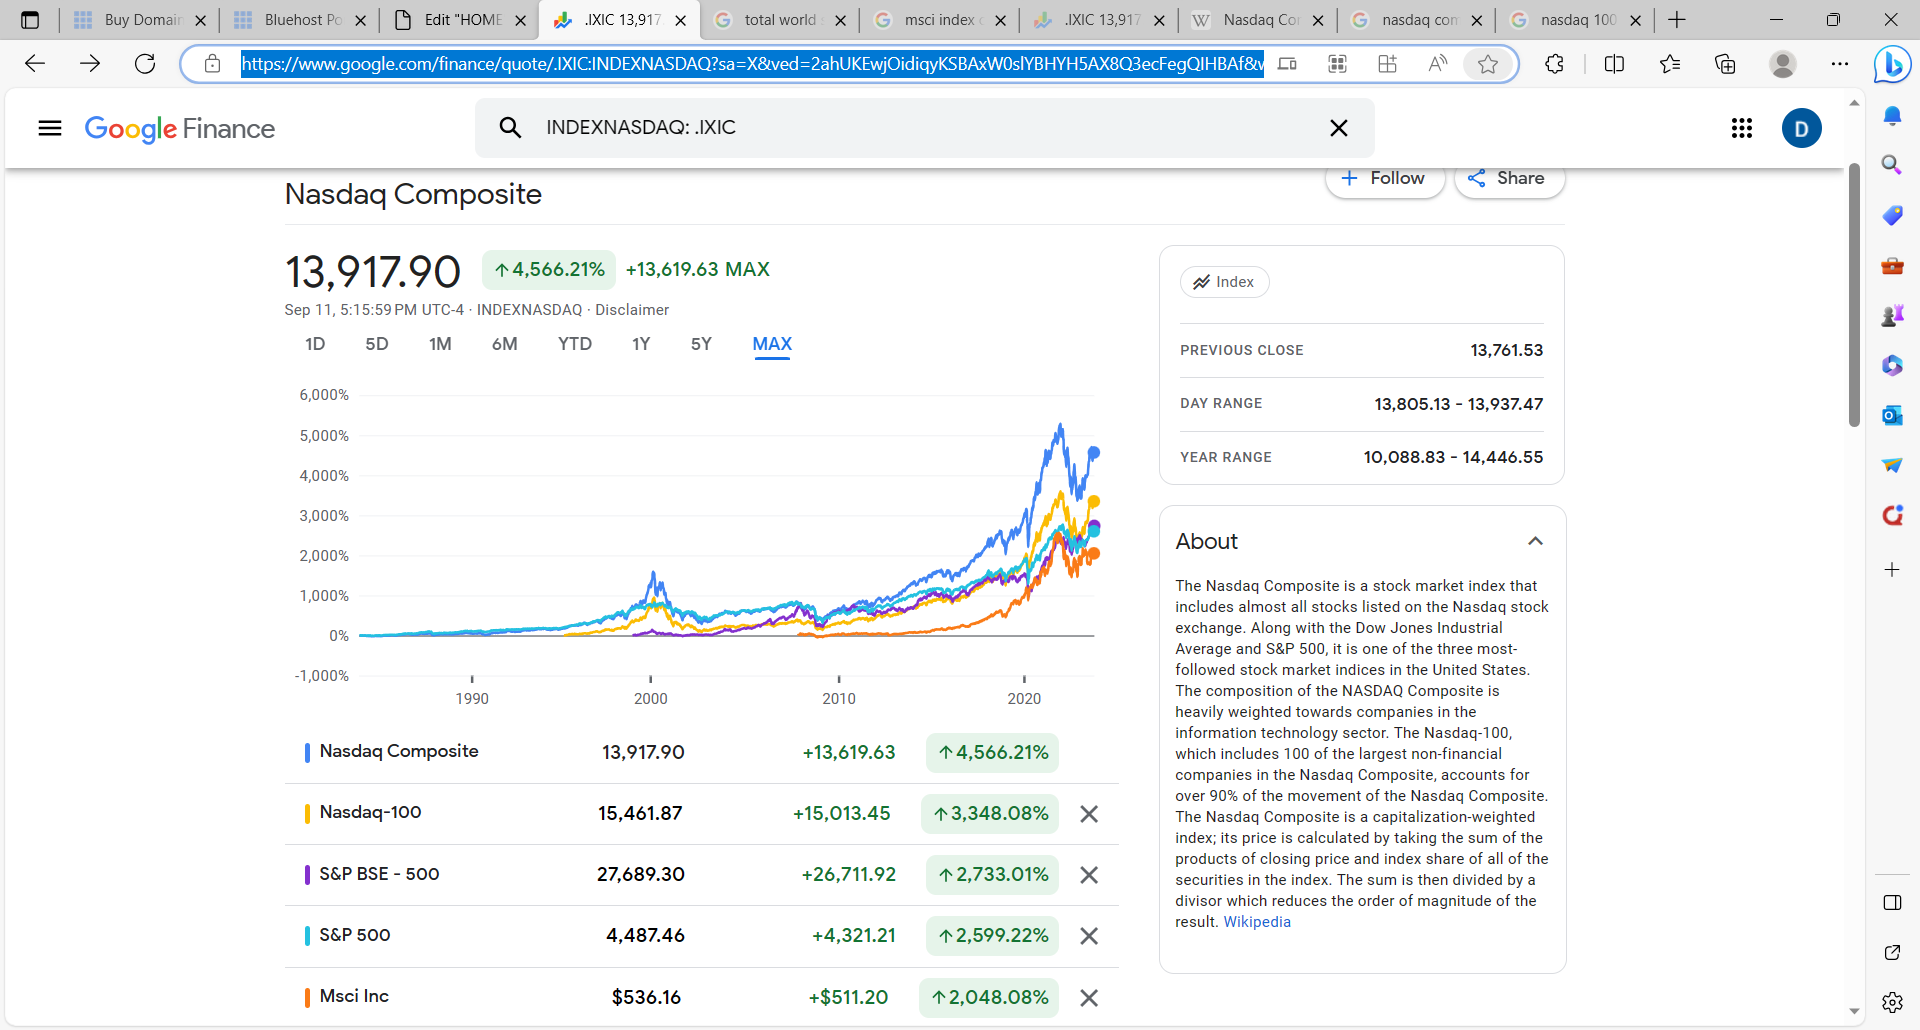Open the Wikipedia link in About
Viewport: 1920px width, 1030px height.
1257,922
